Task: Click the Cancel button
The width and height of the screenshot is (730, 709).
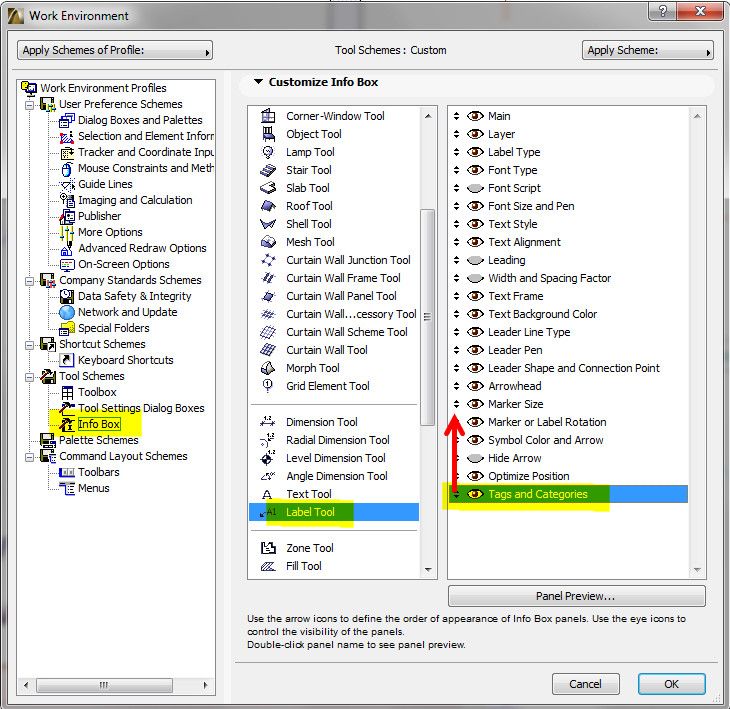Action: click(x=585, y=684)
